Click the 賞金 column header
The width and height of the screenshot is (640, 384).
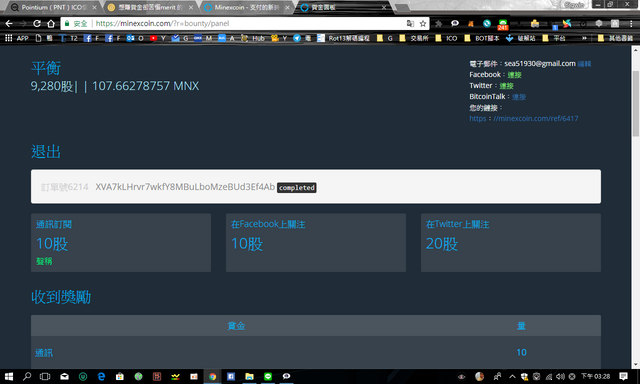pyautogui.click(x=236, y=326)
